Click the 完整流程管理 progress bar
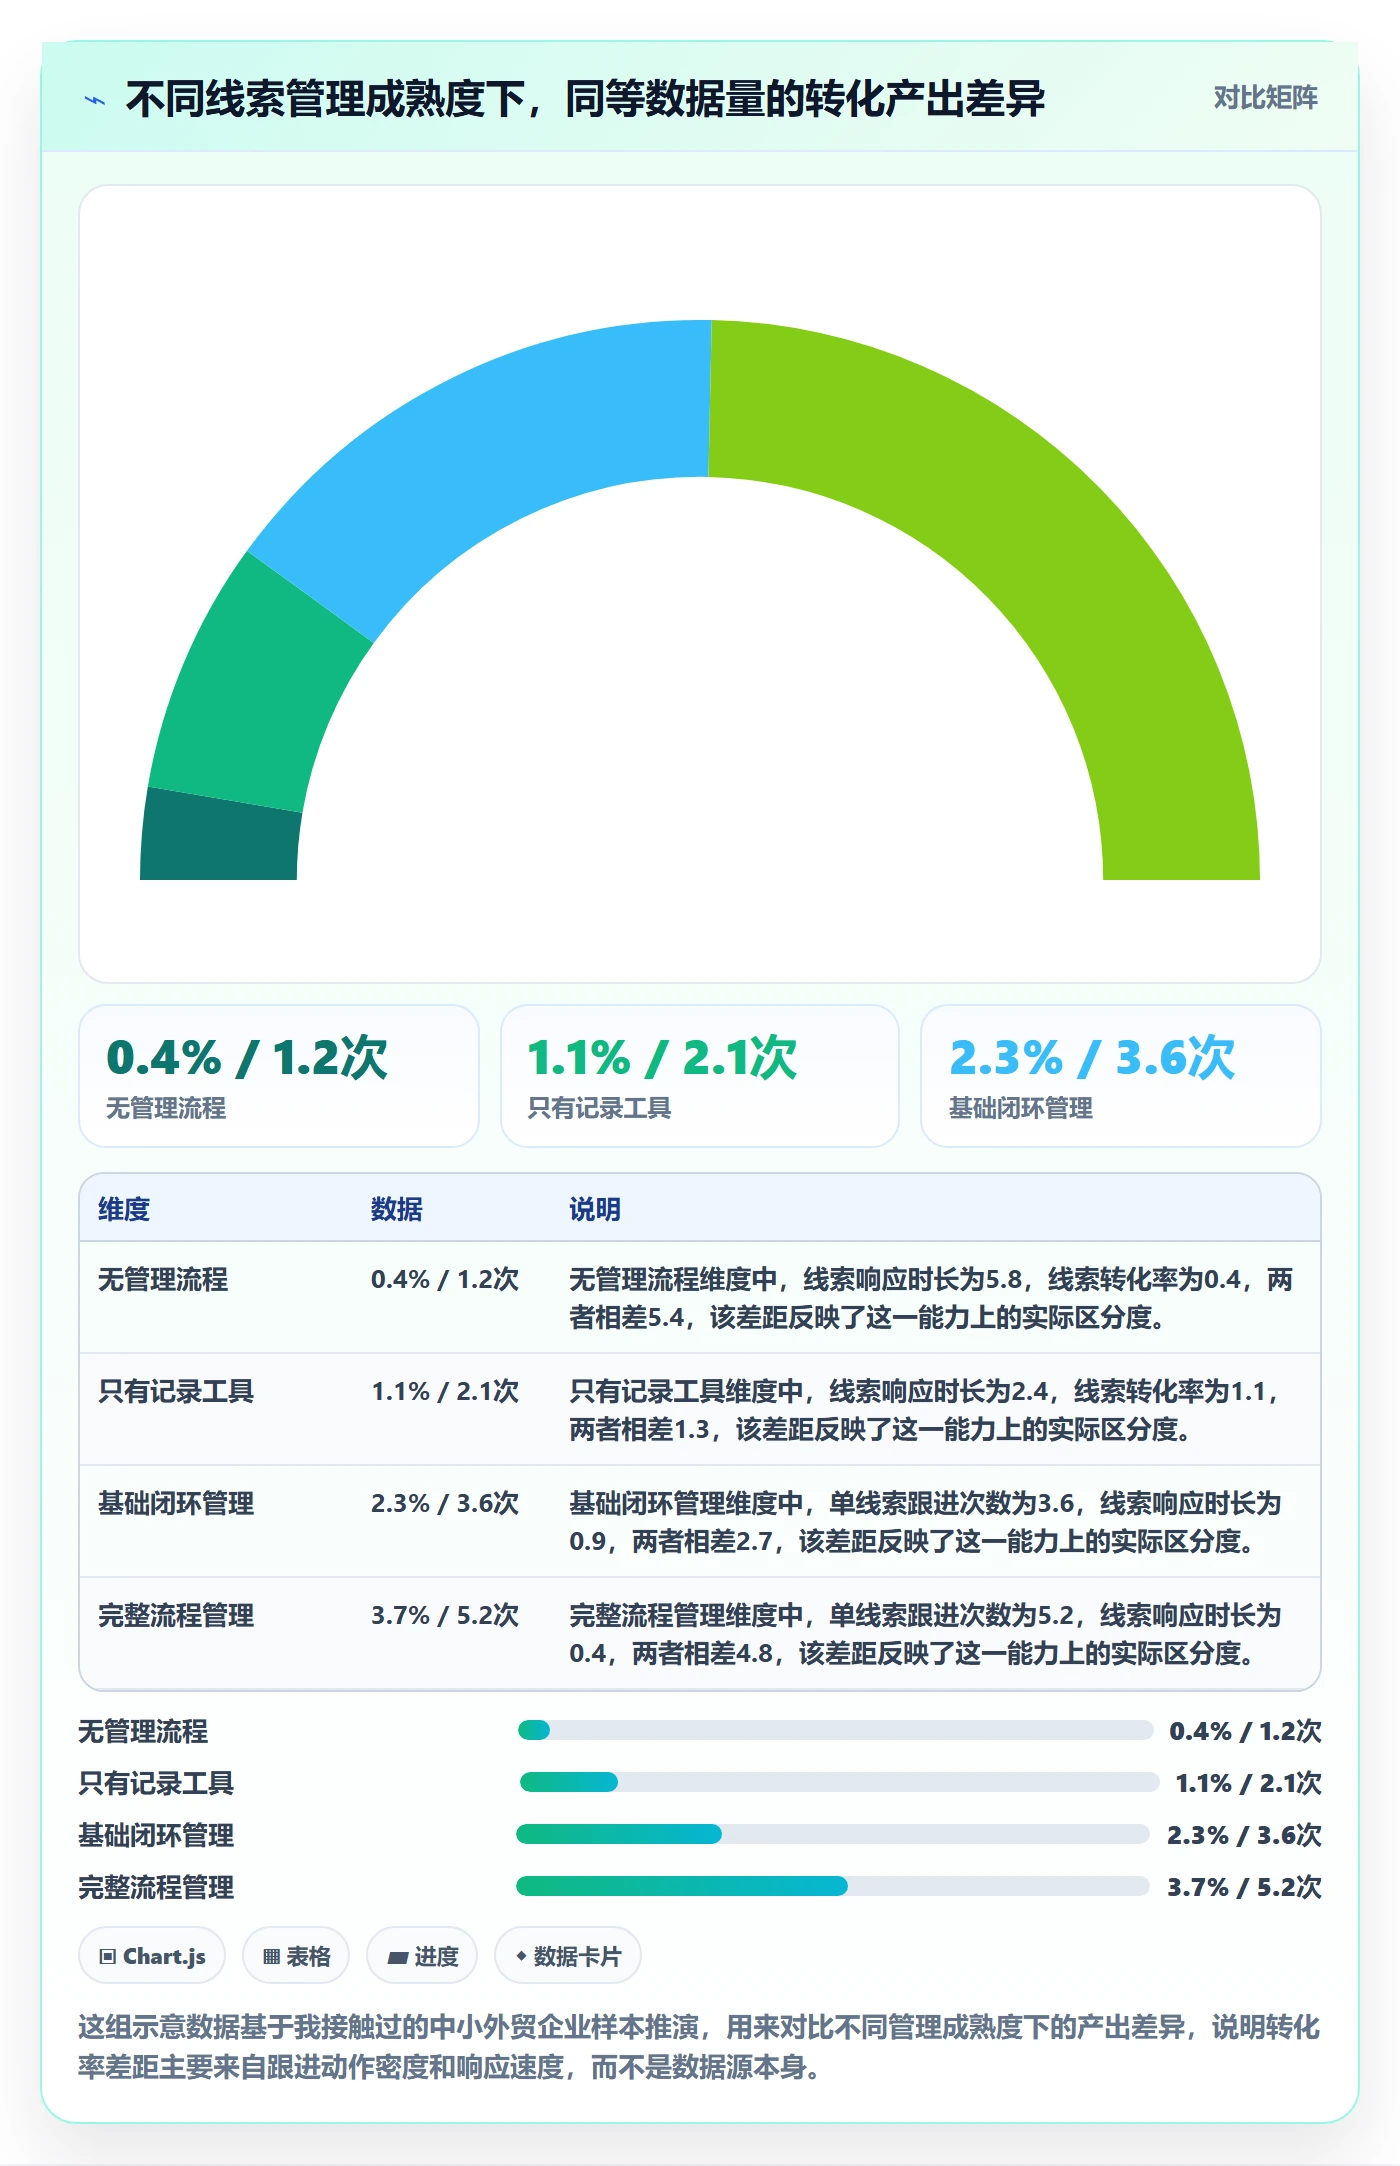 pyautogui.click(x=832, y=1886)
